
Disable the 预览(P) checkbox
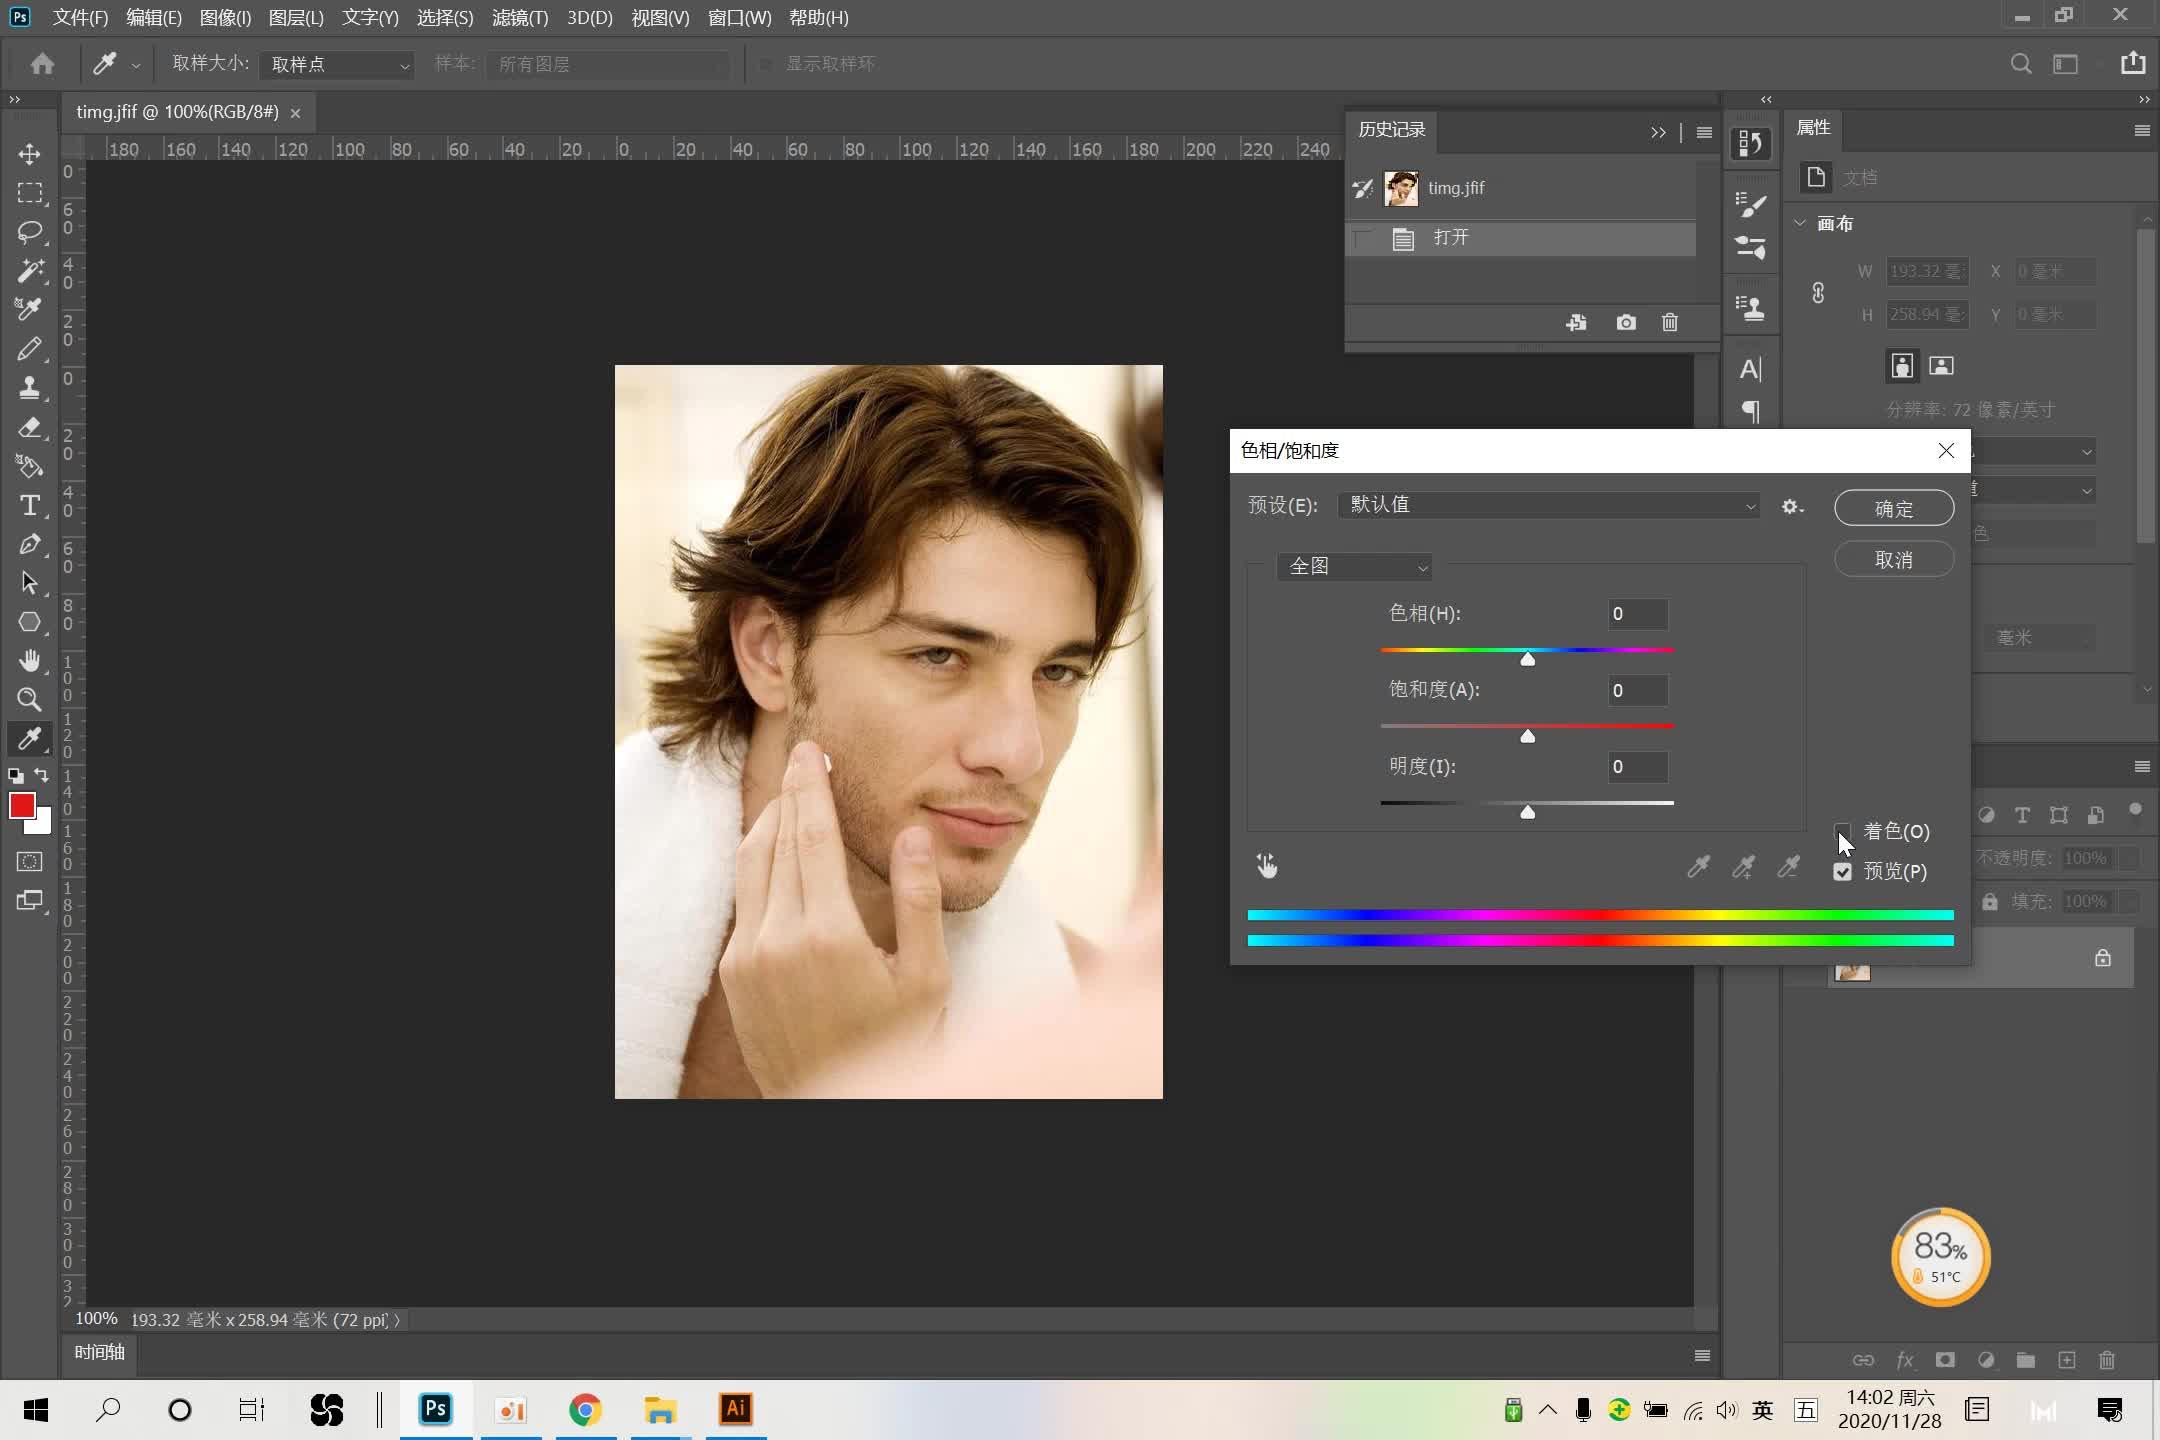click(x=1843, y=871)
